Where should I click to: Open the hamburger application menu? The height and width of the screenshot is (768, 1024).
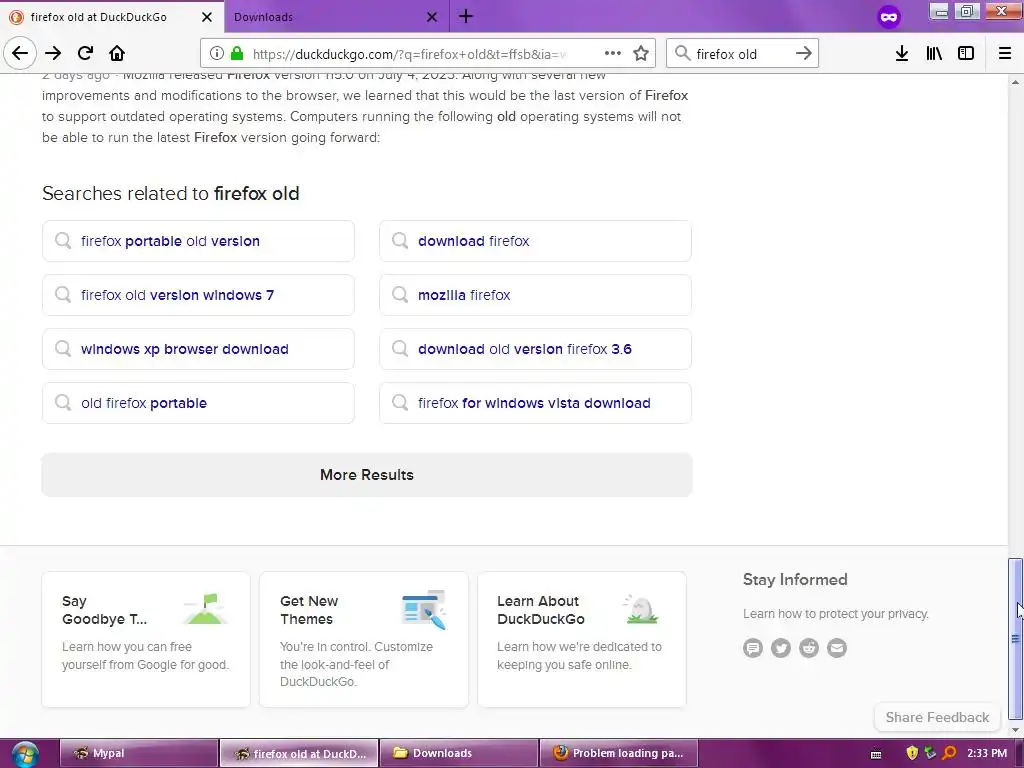tap(1005, 53)
